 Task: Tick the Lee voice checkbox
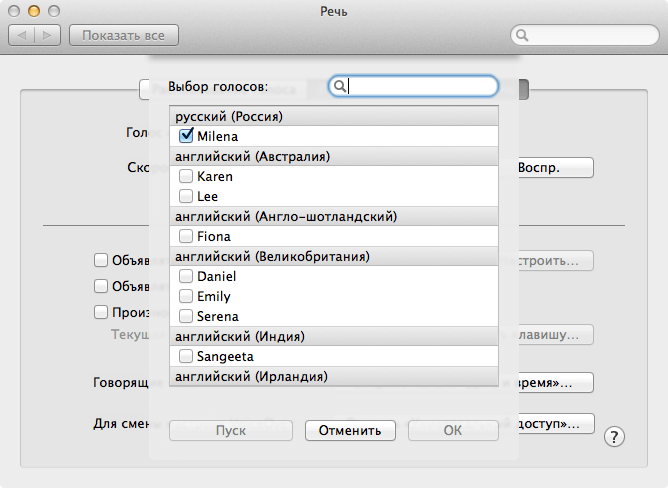pyautogui.click(x=186, y=196)
